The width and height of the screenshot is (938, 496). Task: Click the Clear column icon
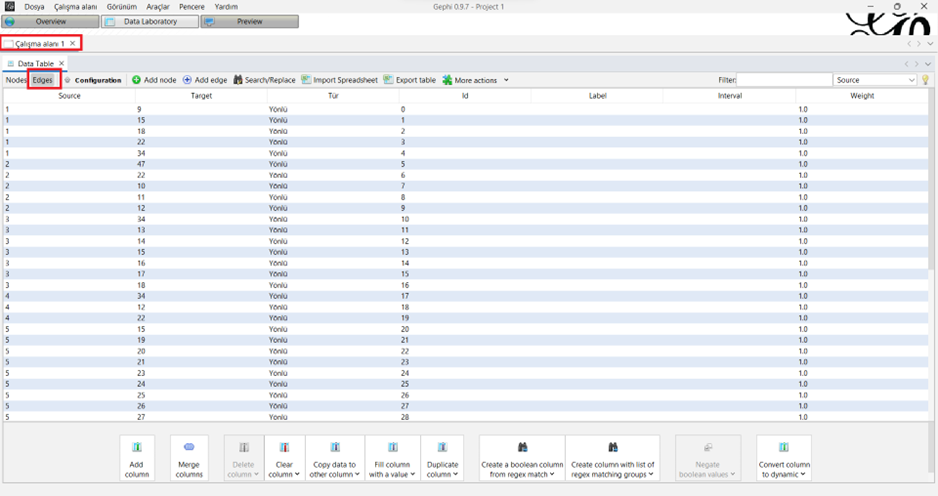click(x=284, y=447)
